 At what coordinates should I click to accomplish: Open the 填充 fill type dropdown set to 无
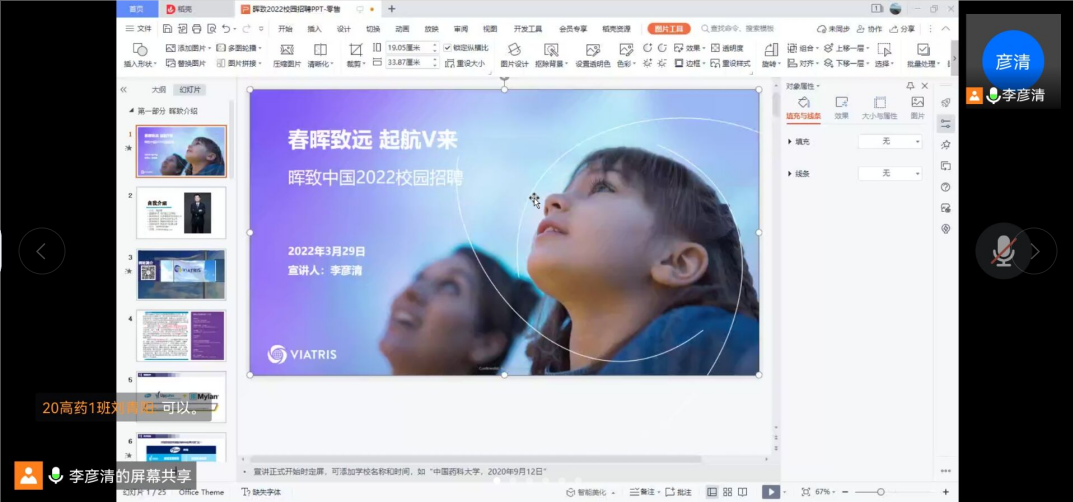[x=890, y=142]
